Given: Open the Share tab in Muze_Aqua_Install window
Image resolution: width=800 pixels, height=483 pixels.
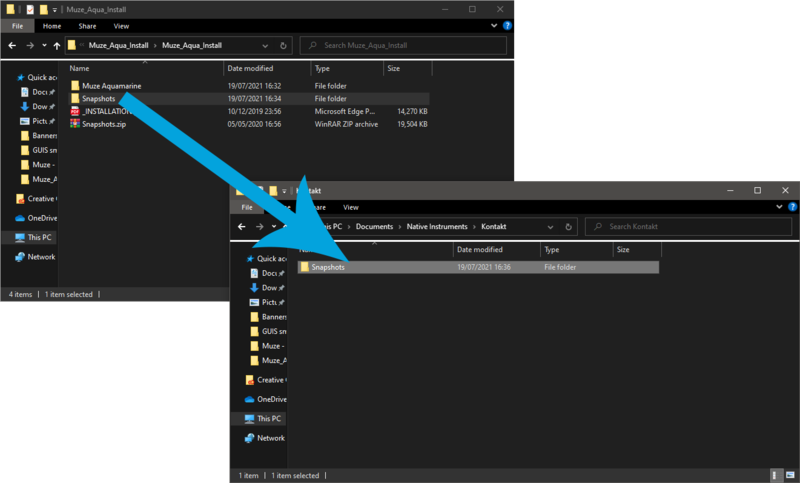Looking at the screenshot, I should pos(87,26).
